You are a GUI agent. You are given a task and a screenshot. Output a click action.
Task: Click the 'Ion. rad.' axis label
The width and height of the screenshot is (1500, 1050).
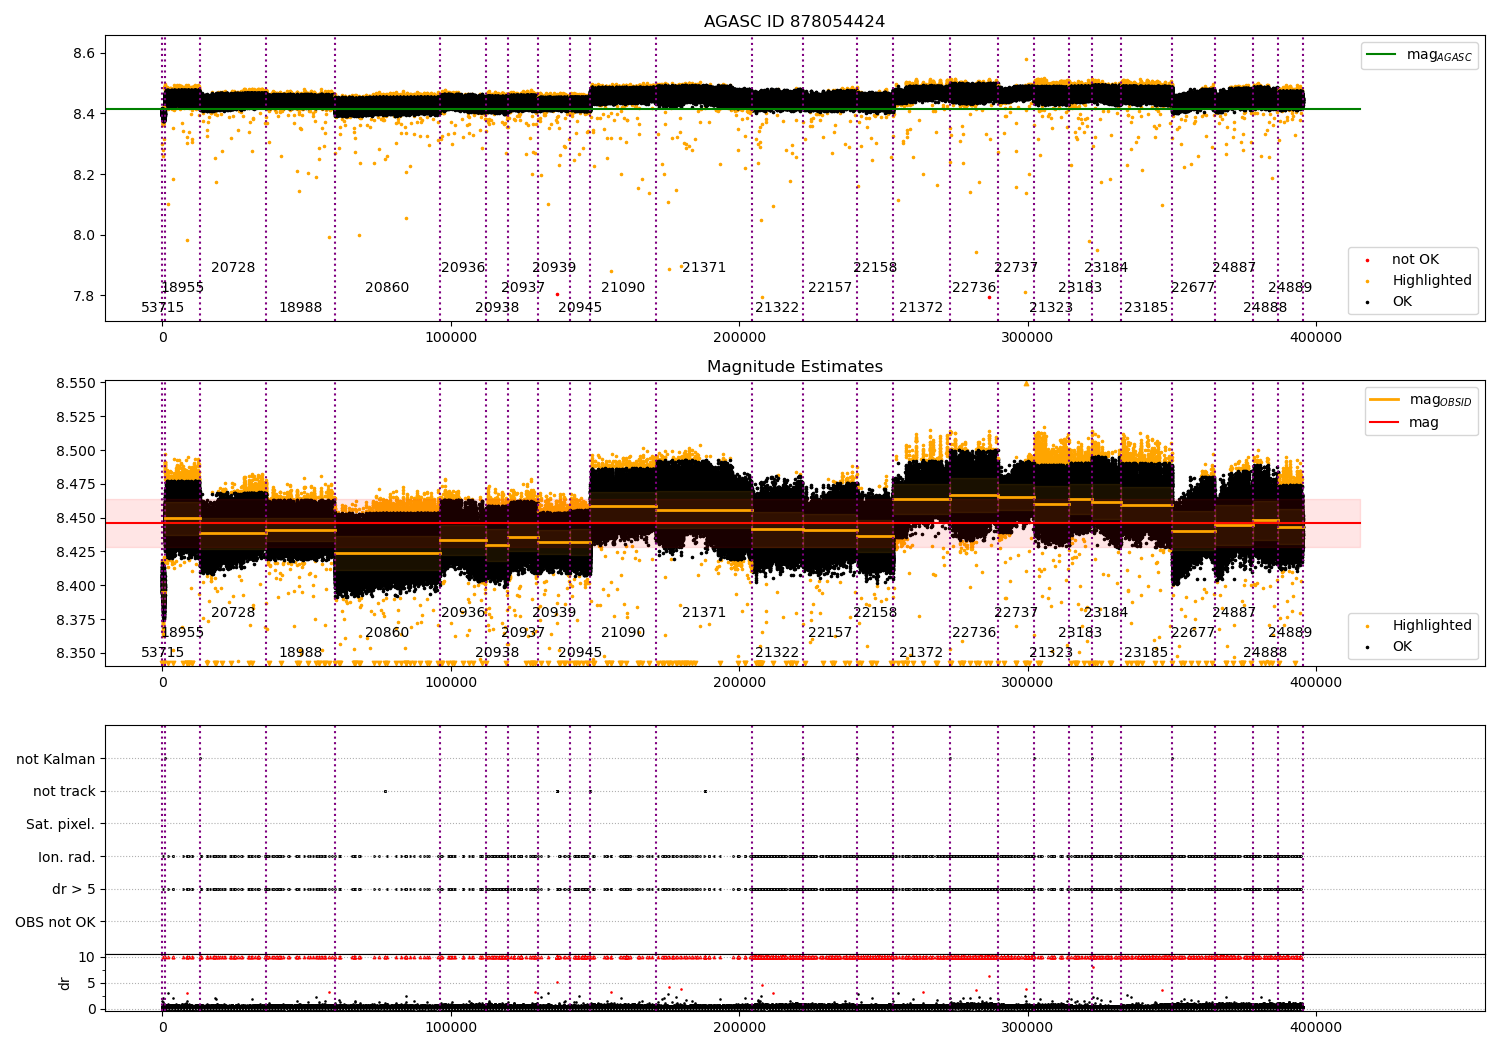coord(67,857)
